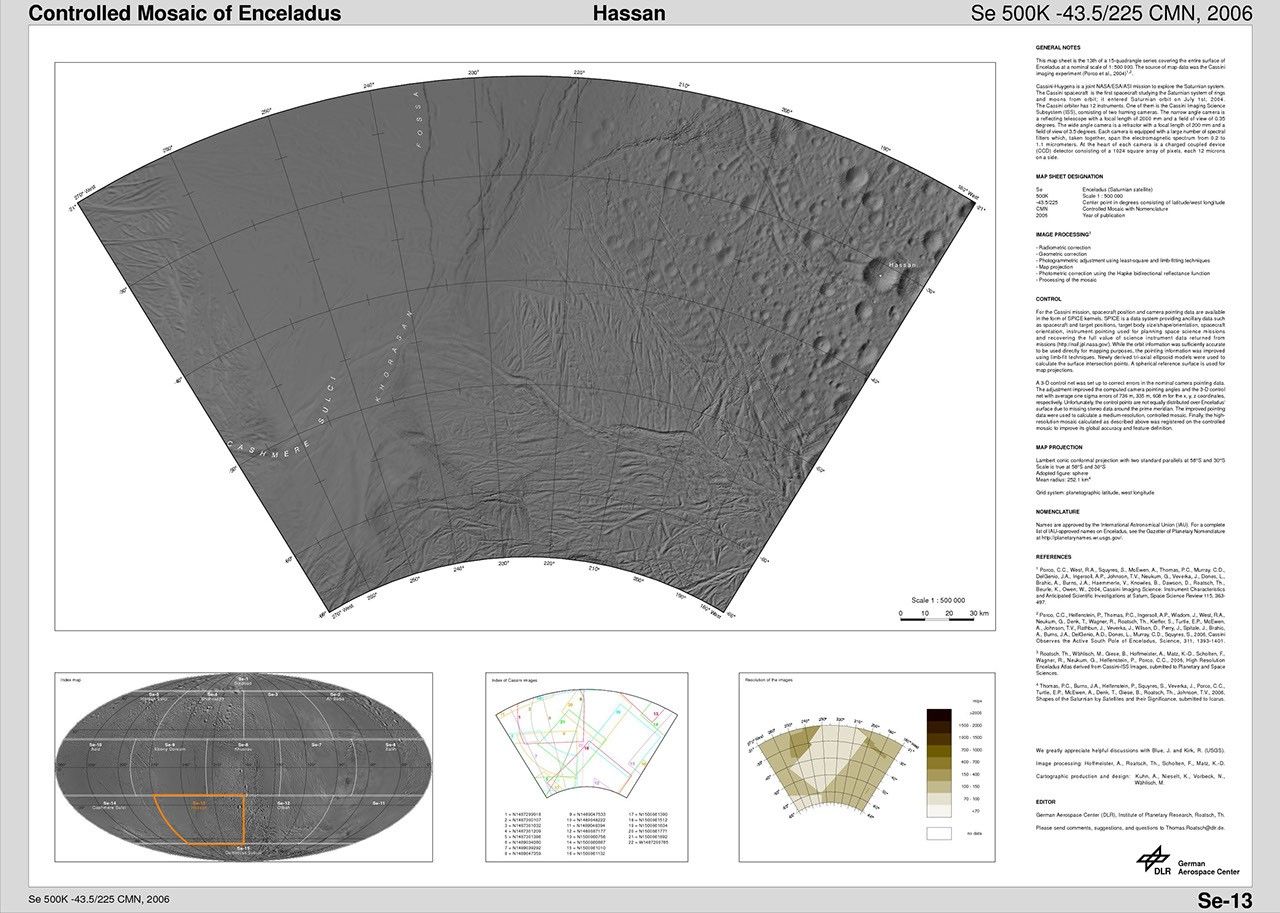Click the REFERENCES heading
This screenshot has width=1280, height=913.
tap(1054, 557)
